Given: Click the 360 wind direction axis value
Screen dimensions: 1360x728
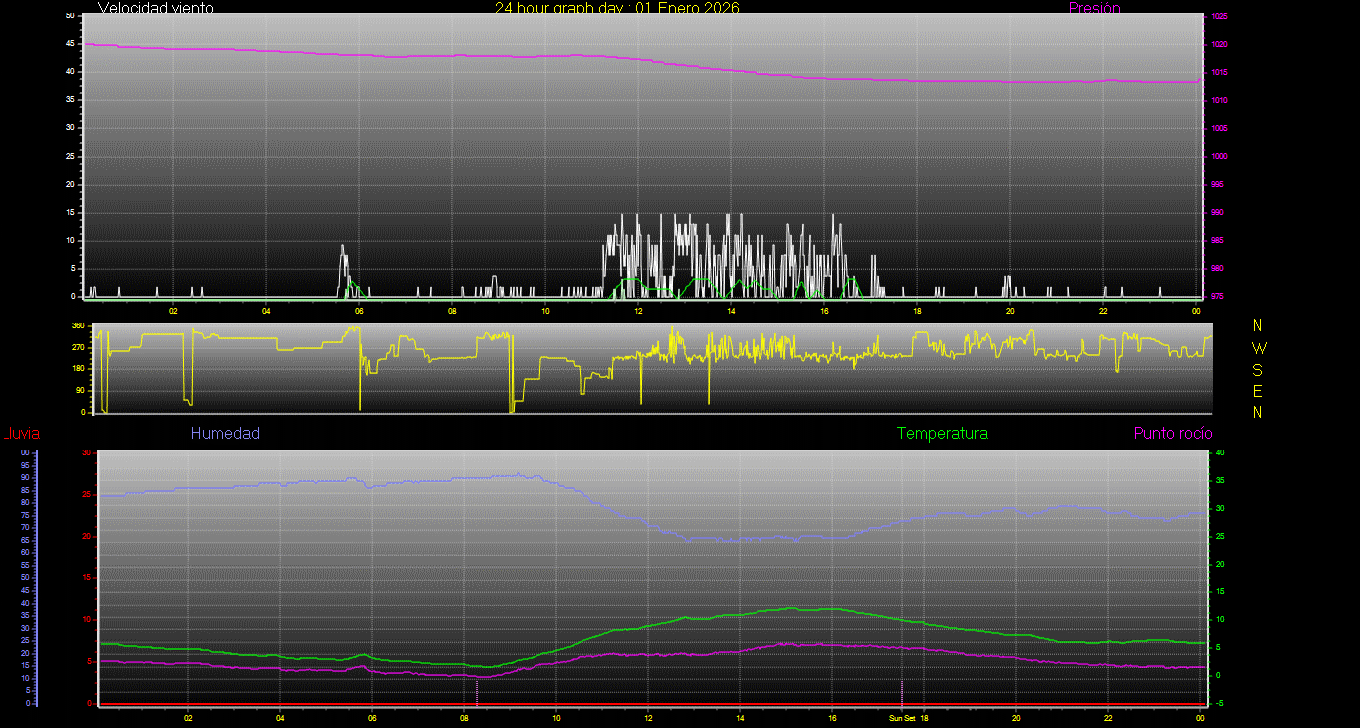Looking at the screenshot, I should (78, 326).
